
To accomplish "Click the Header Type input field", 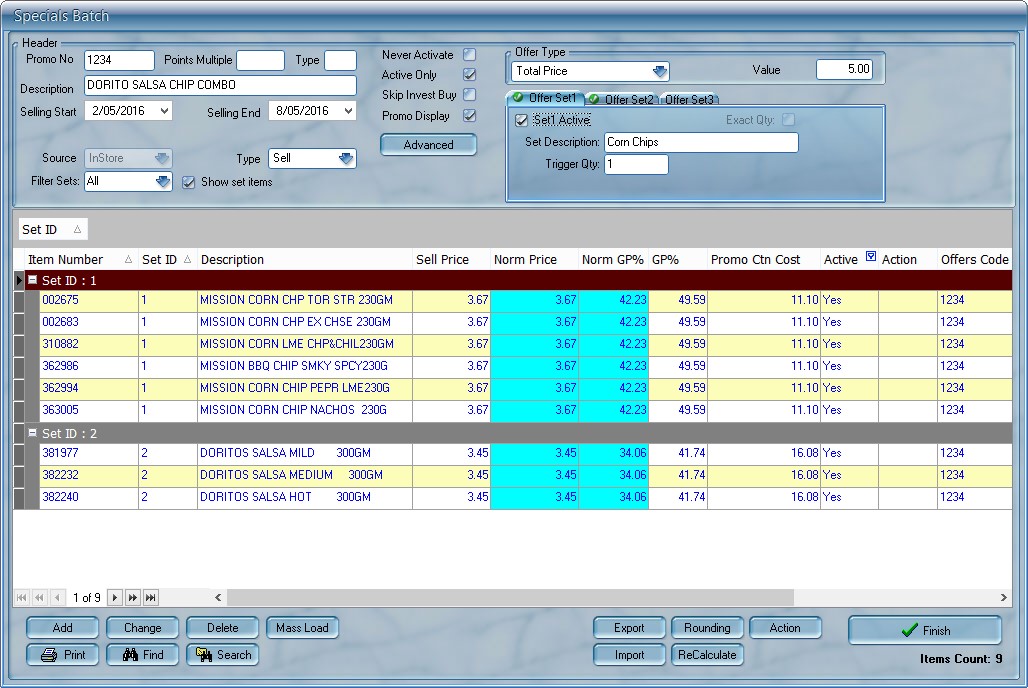I will click(340, 60).
